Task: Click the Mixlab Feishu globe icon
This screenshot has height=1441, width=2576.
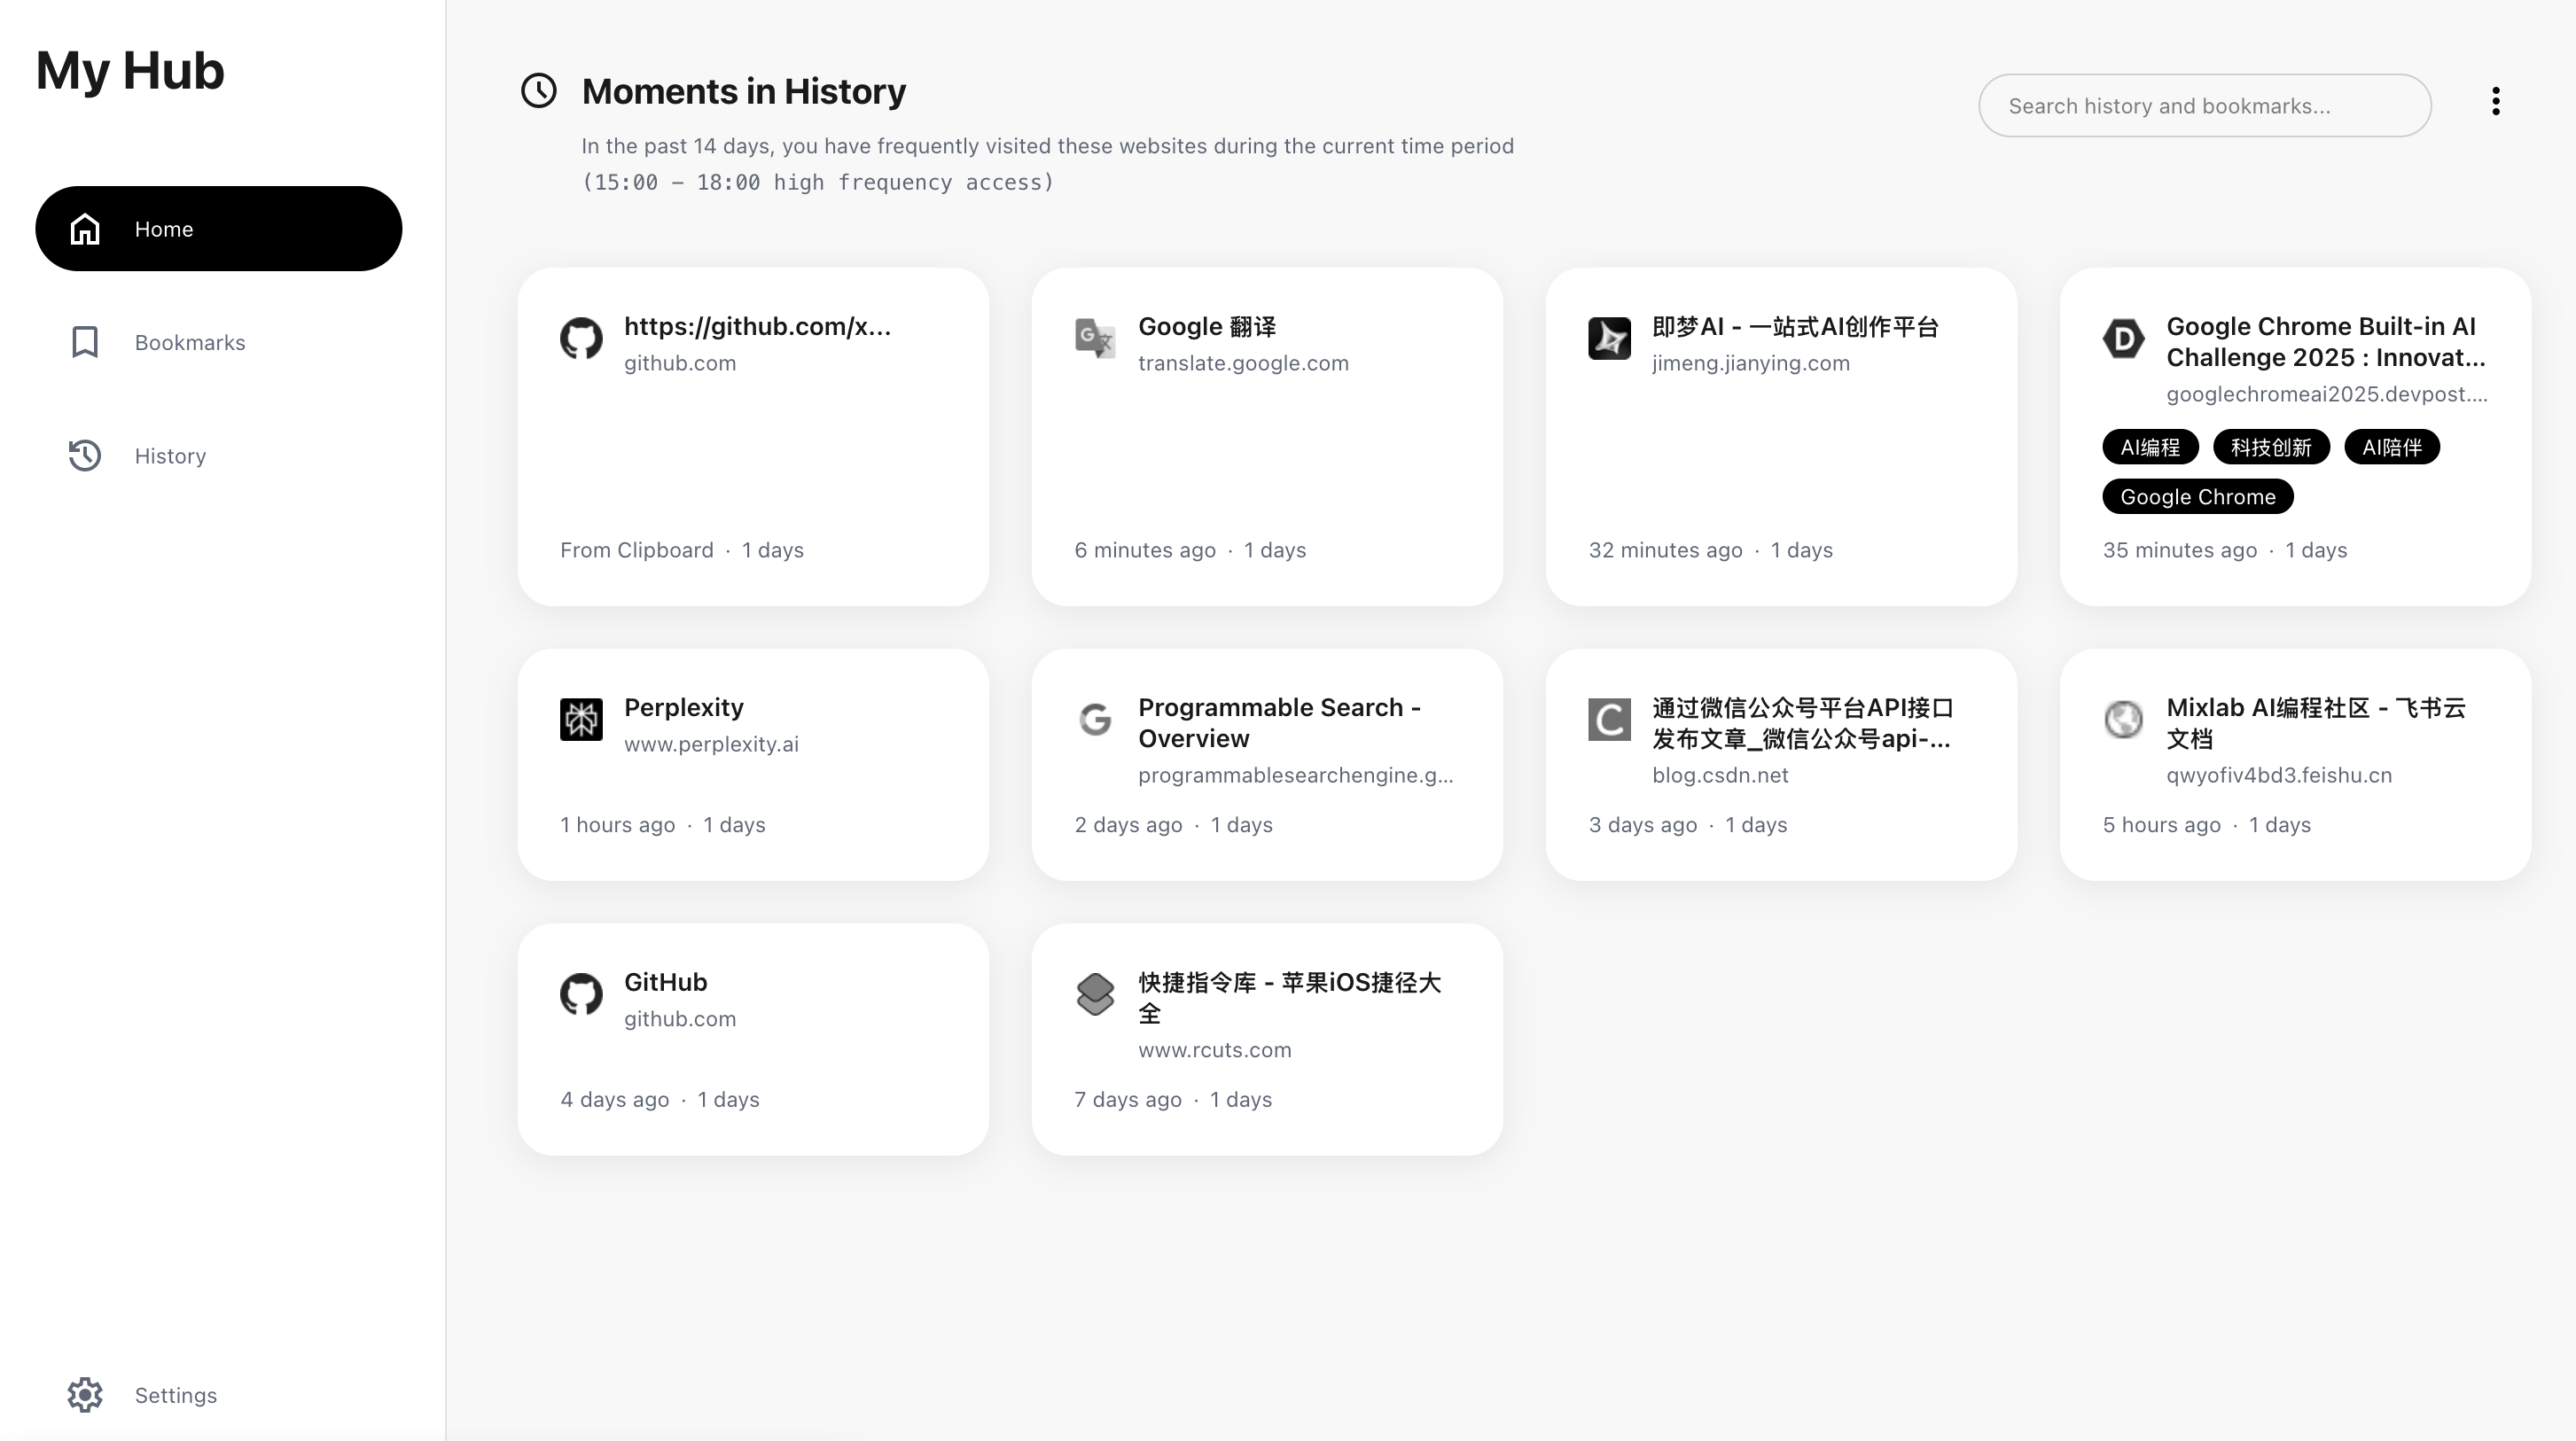Action: point(2123,719)
